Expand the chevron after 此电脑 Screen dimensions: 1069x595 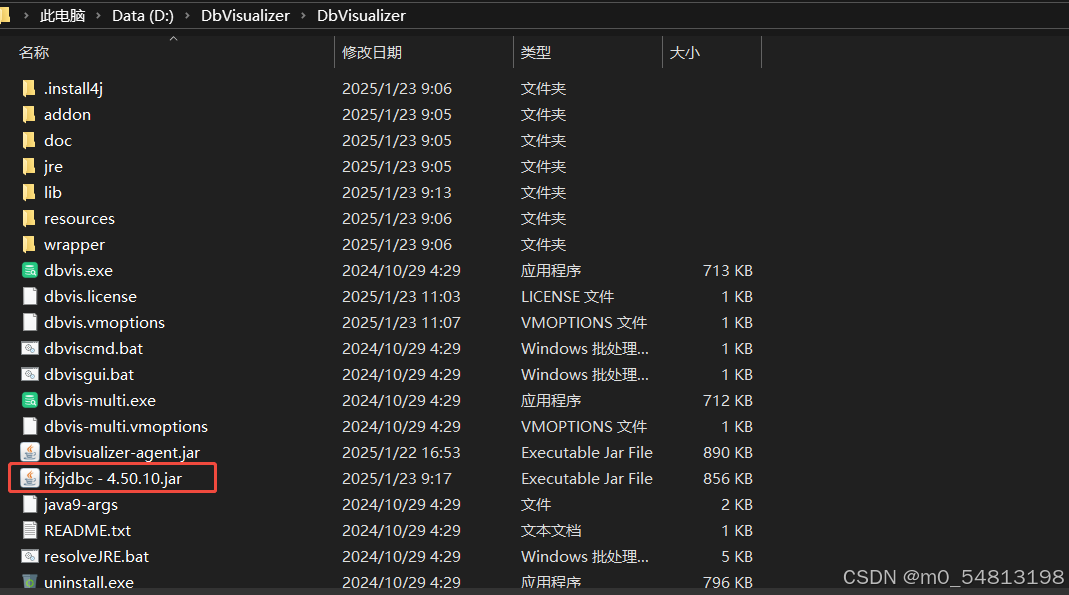tap(98, 15)
